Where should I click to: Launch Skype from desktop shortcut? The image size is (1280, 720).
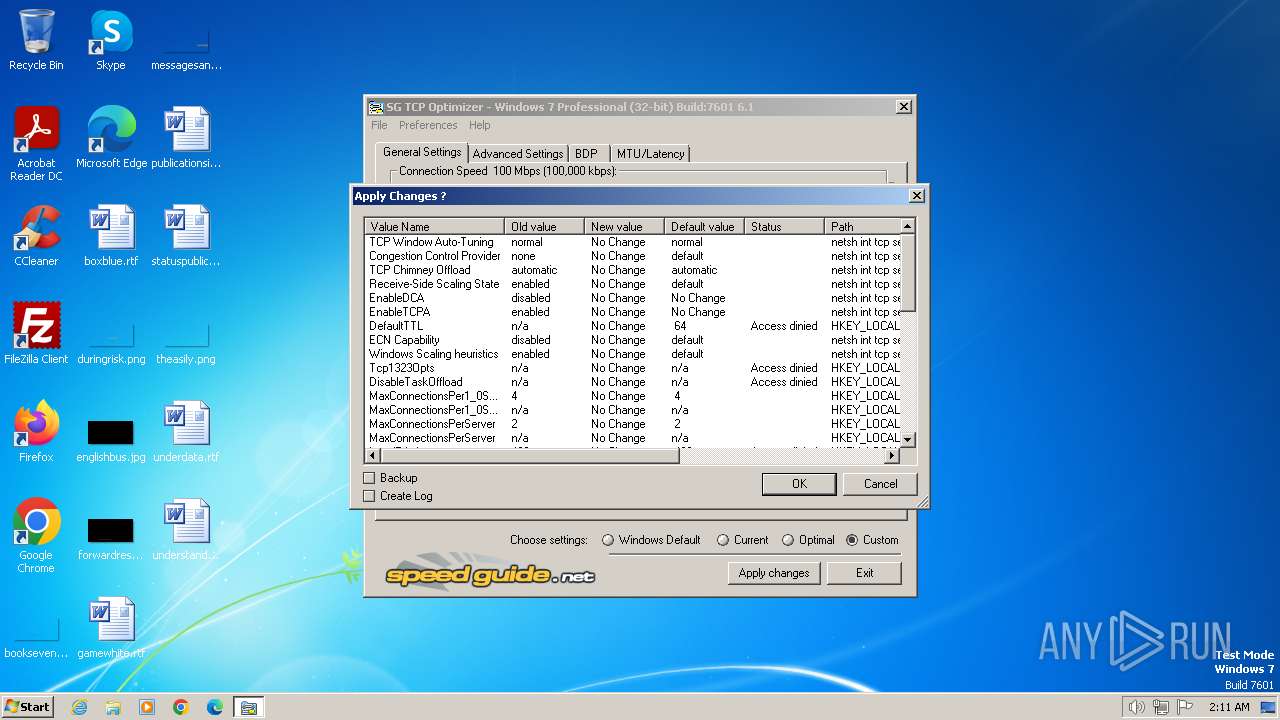(110, 40)
